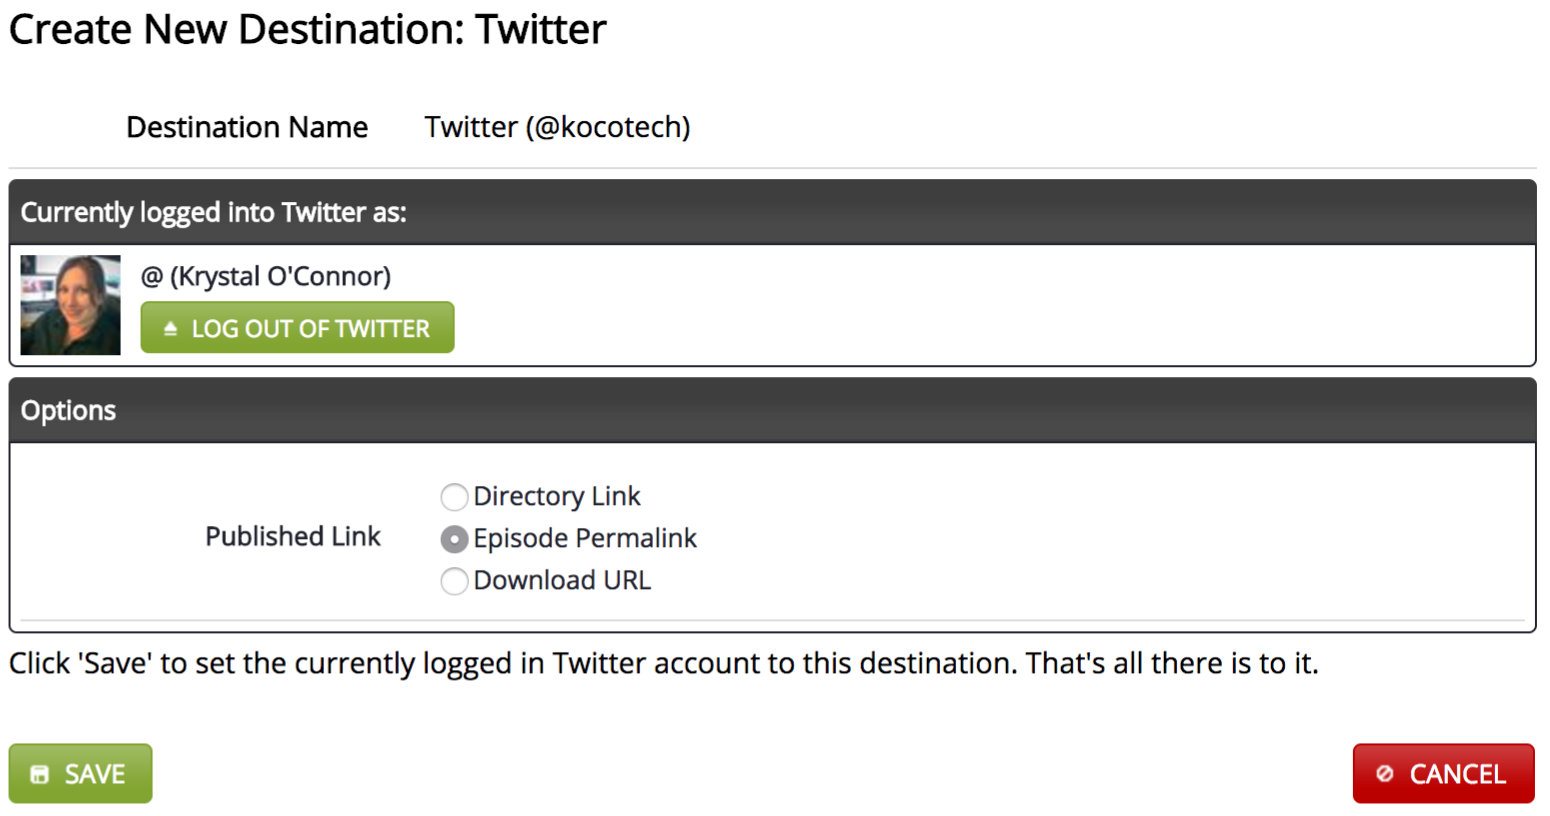
Task: Click the Directory Link label text
Action: pyautogui.click(x=557, y=496)
